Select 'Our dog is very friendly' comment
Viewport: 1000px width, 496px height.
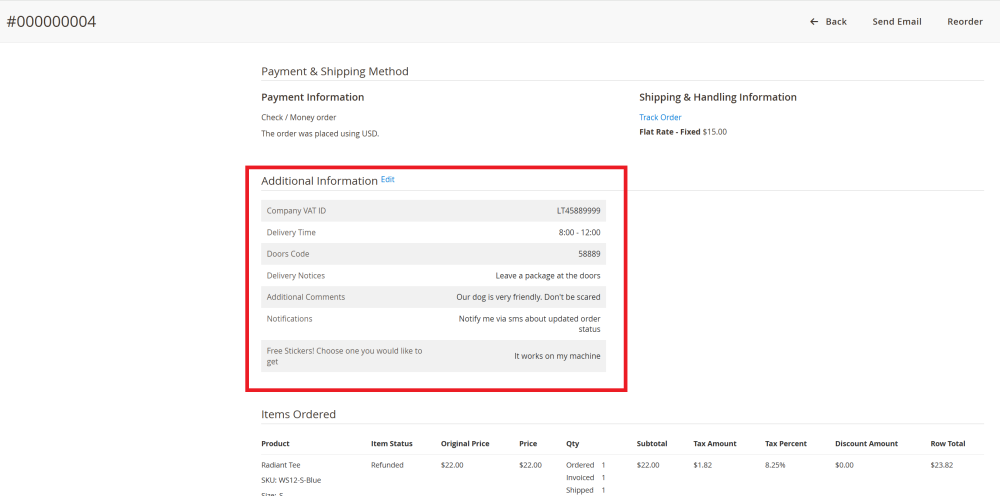pyautogui.click(x=528, y=297)
